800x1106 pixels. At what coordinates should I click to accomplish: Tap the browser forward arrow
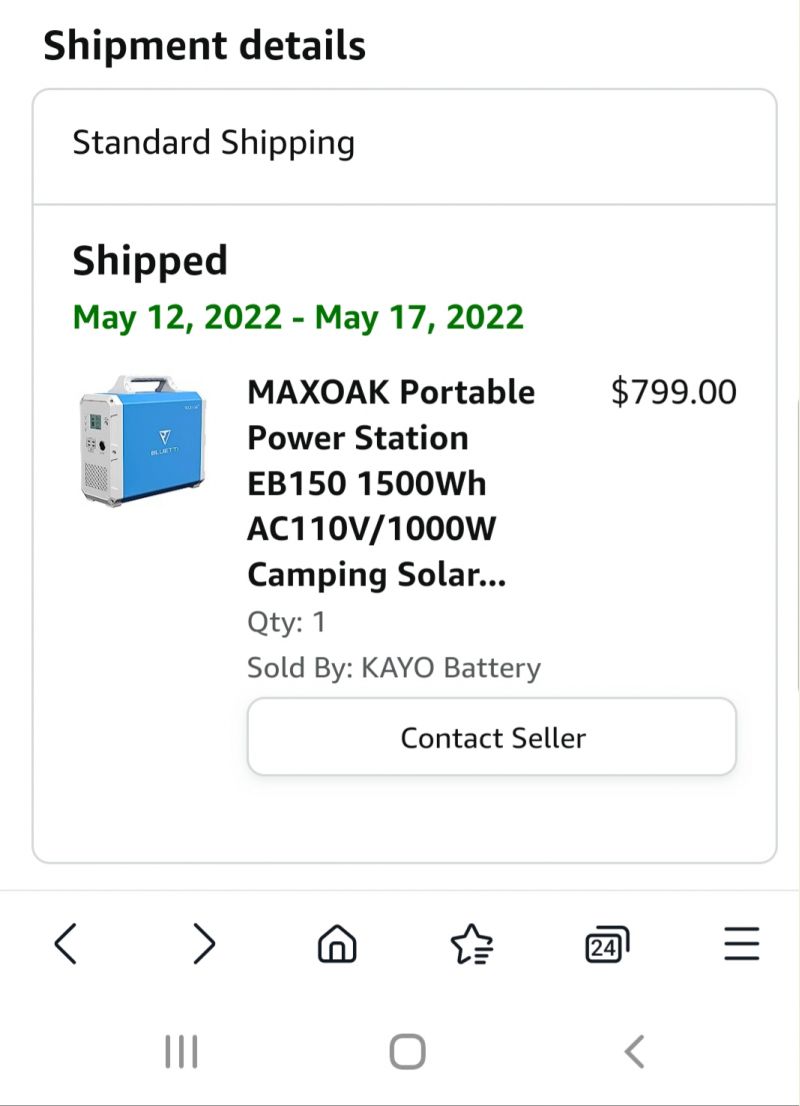(204, 944)
